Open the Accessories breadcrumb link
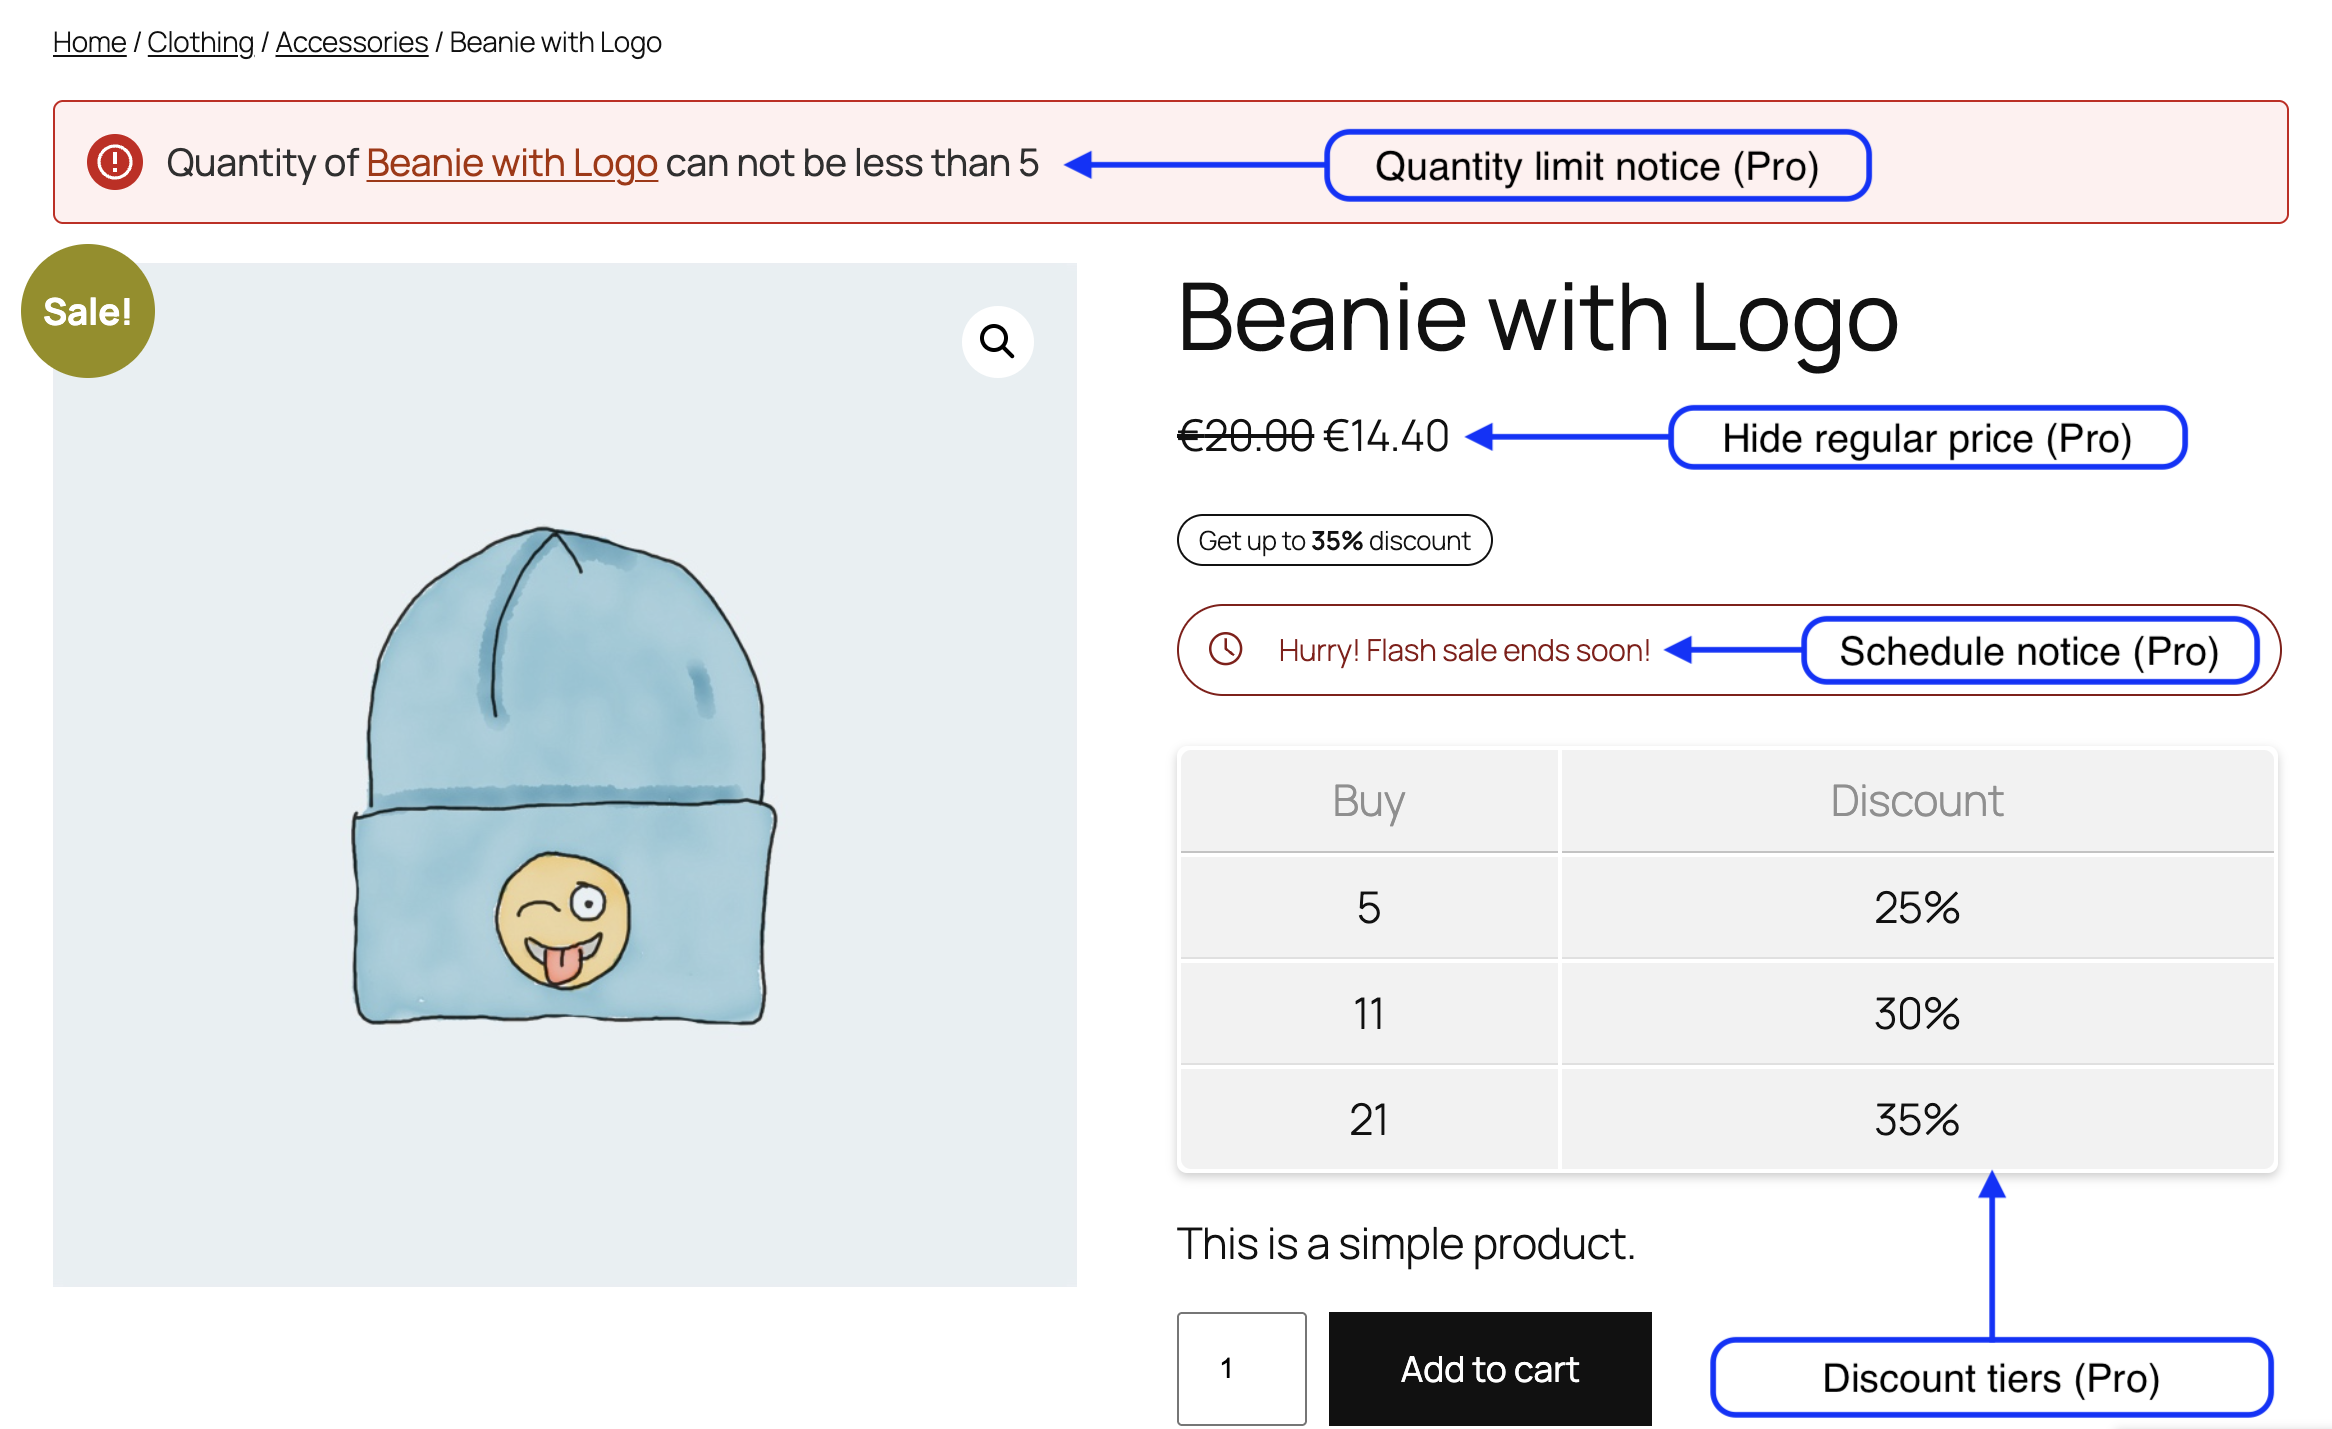The width and height of the screenshot is (2332, 1429). [351, 42]
